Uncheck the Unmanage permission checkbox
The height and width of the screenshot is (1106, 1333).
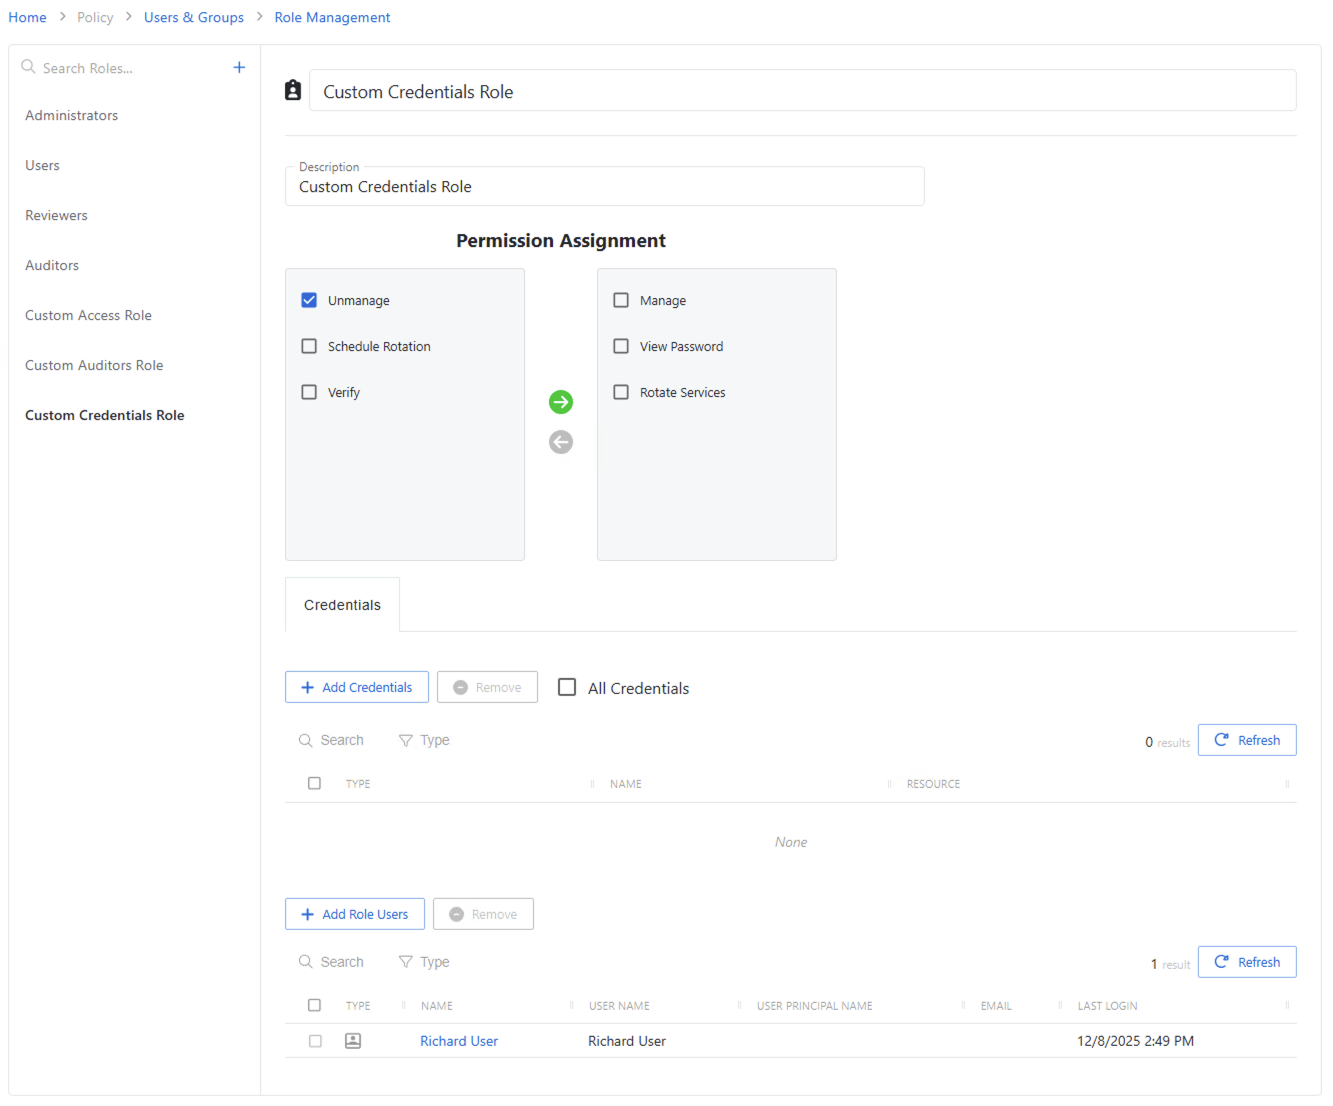(x=309, y=300)
